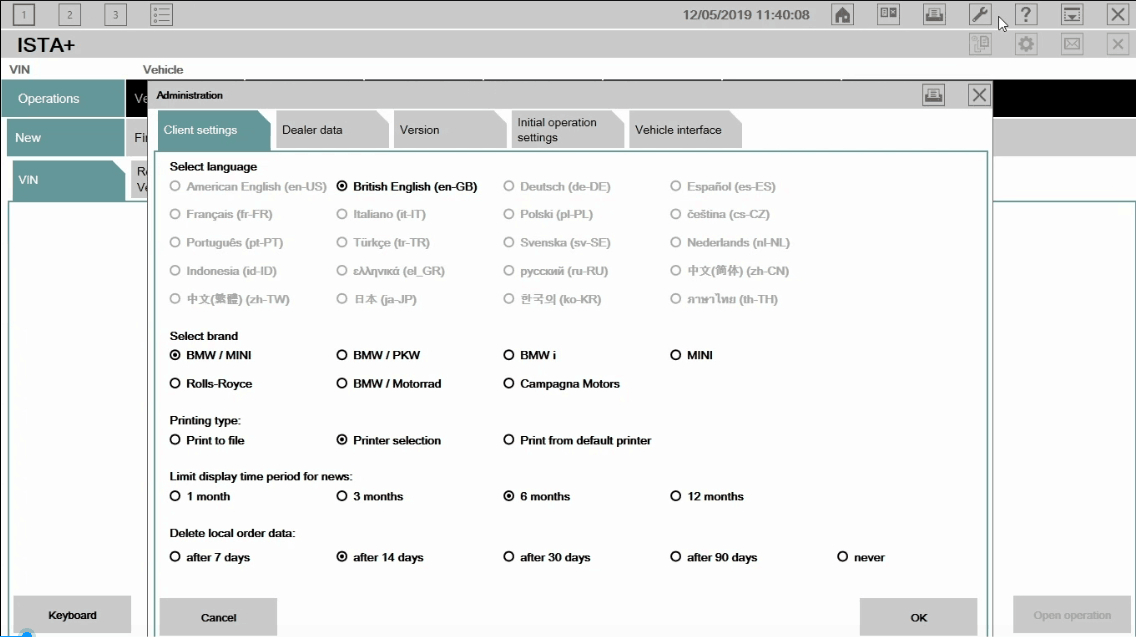1136x637 pixels.
Task: Switch to session 2 in the top bar
Action: 69,14
